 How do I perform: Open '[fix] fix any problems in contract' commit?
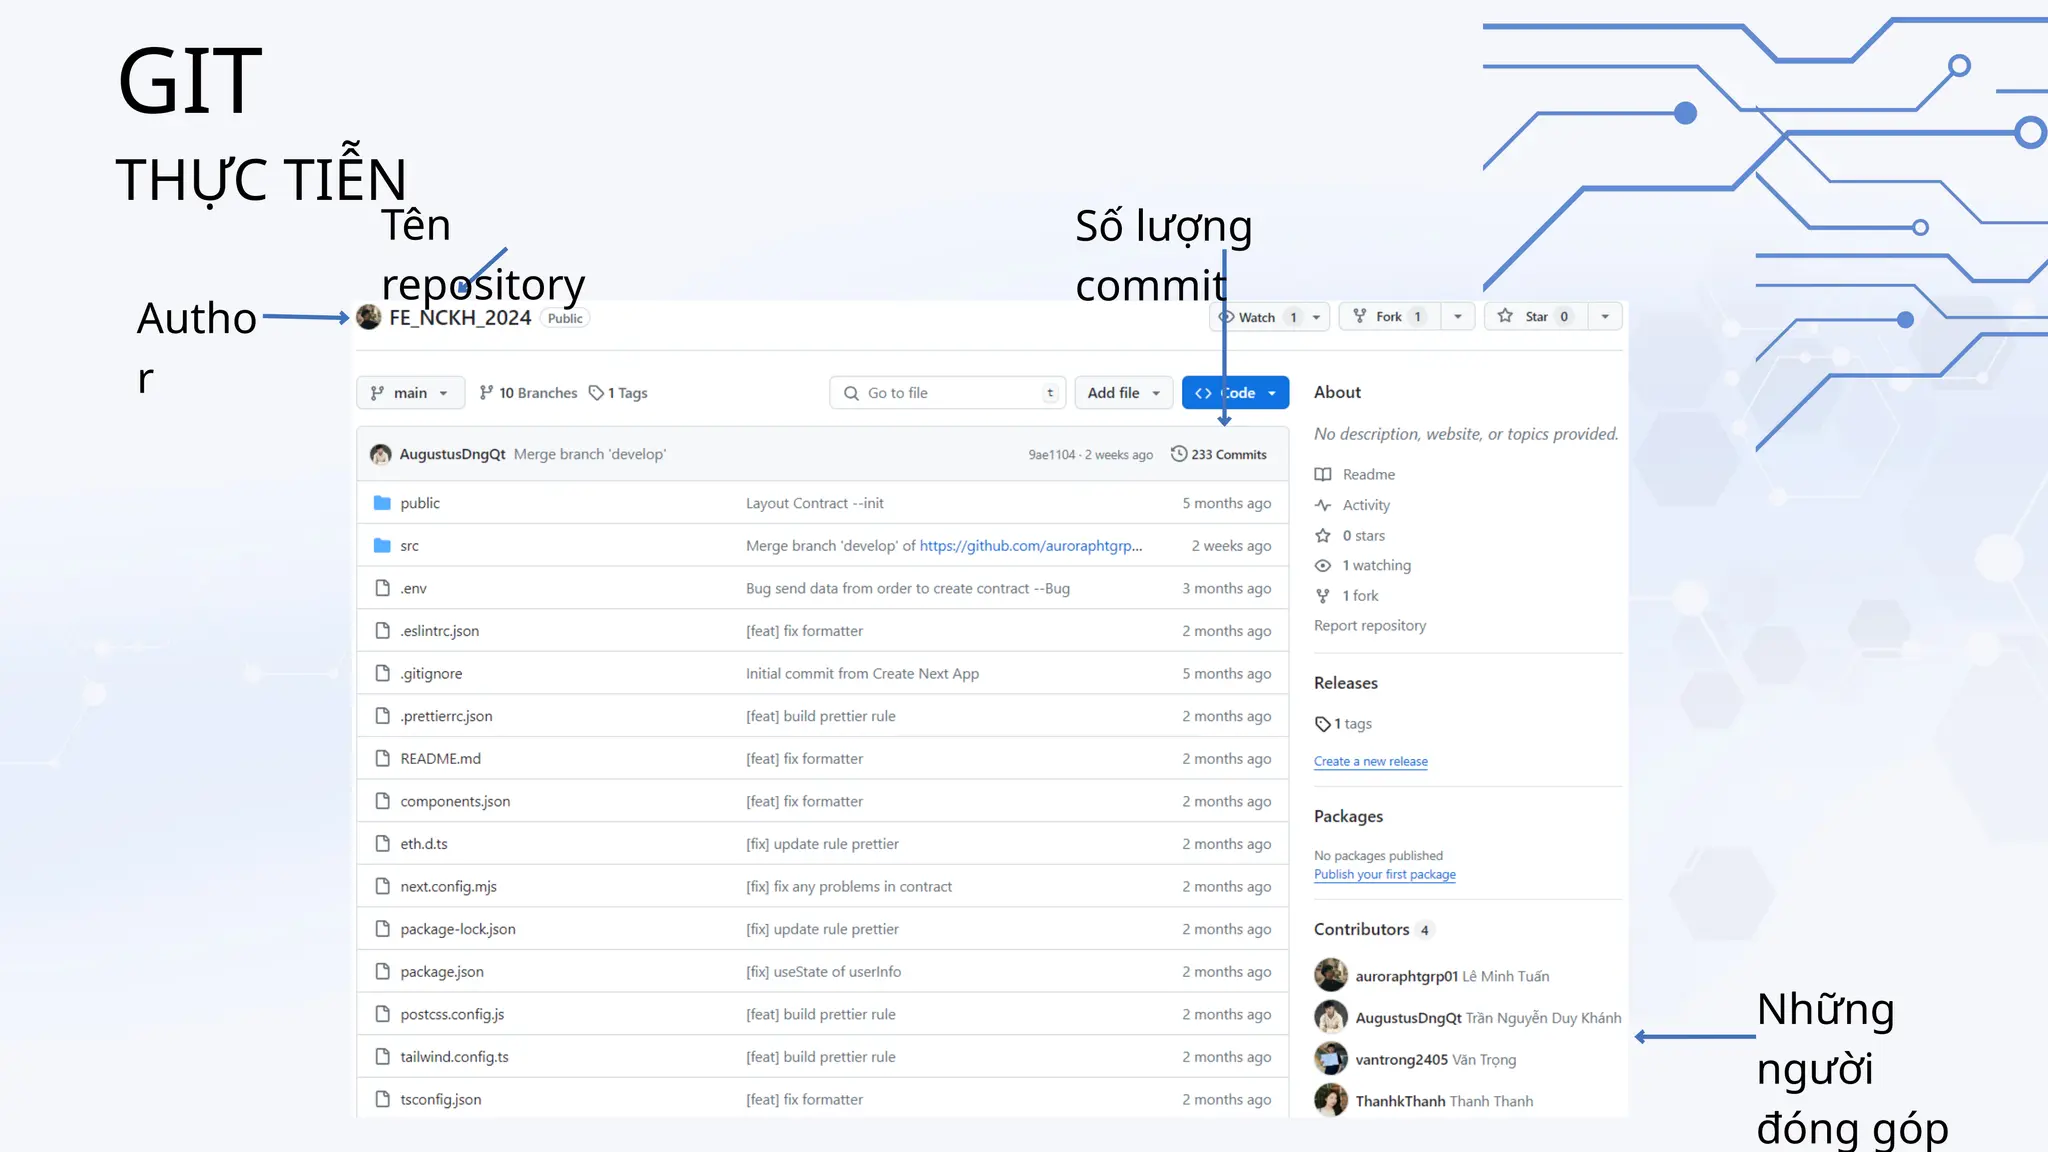tap(849, 887)
